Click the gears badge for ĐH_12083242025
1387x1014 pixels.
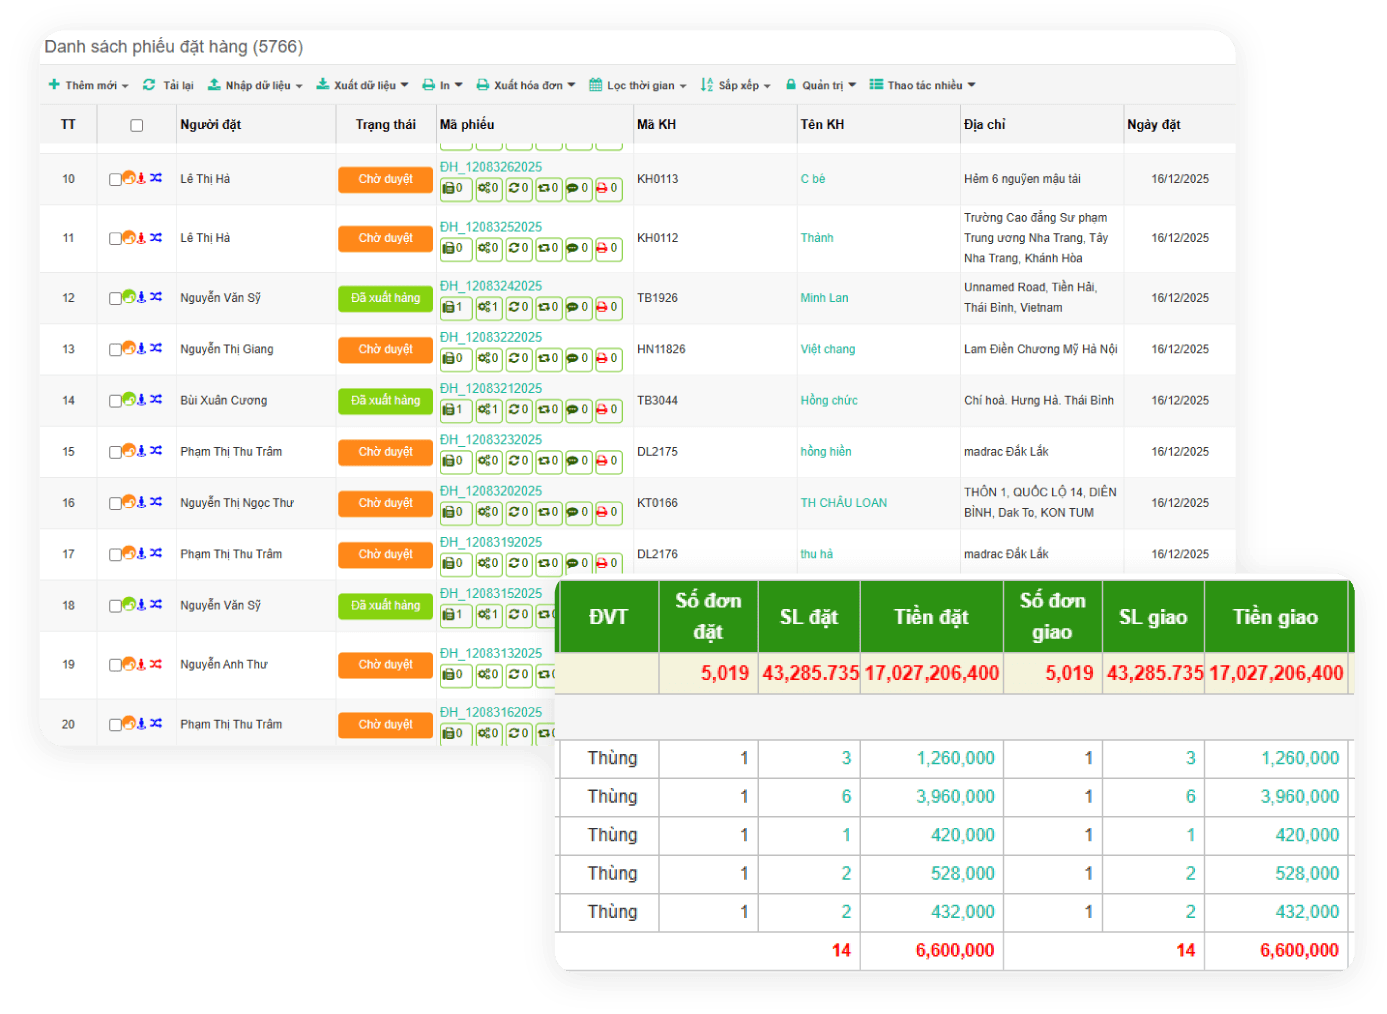[x=488, y=308]
